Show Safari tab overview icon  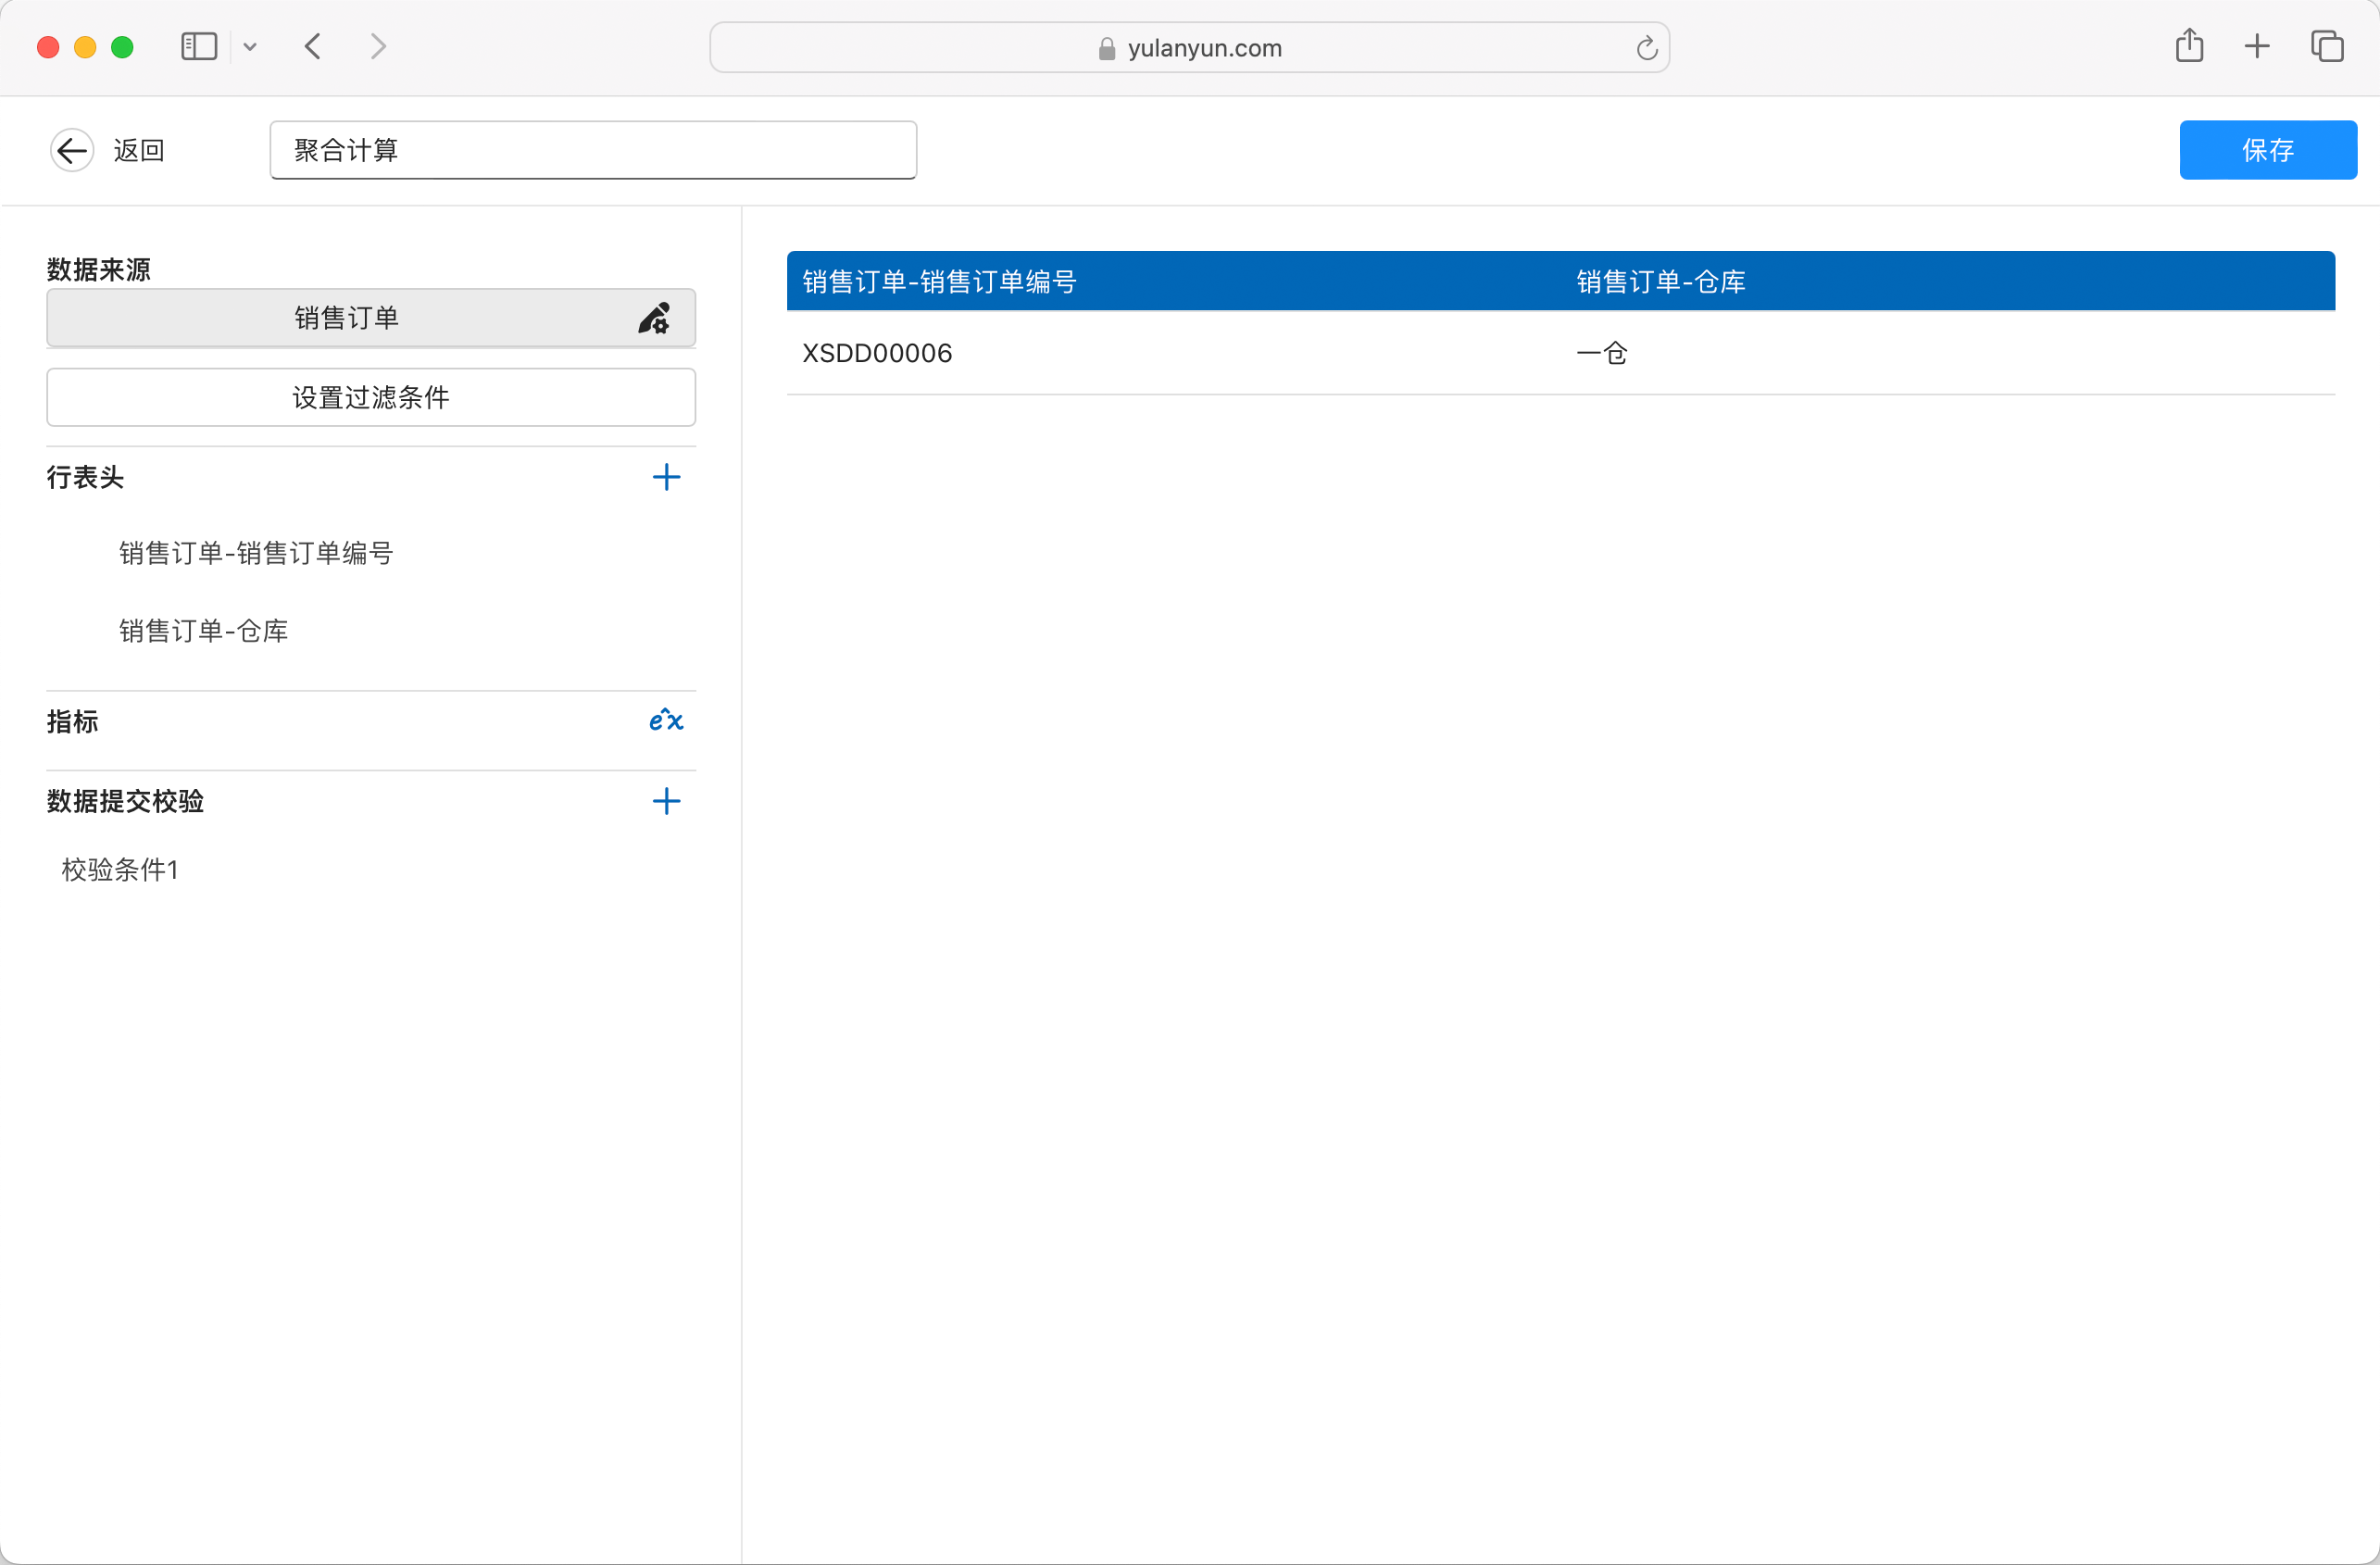(x=2327, y=46)
